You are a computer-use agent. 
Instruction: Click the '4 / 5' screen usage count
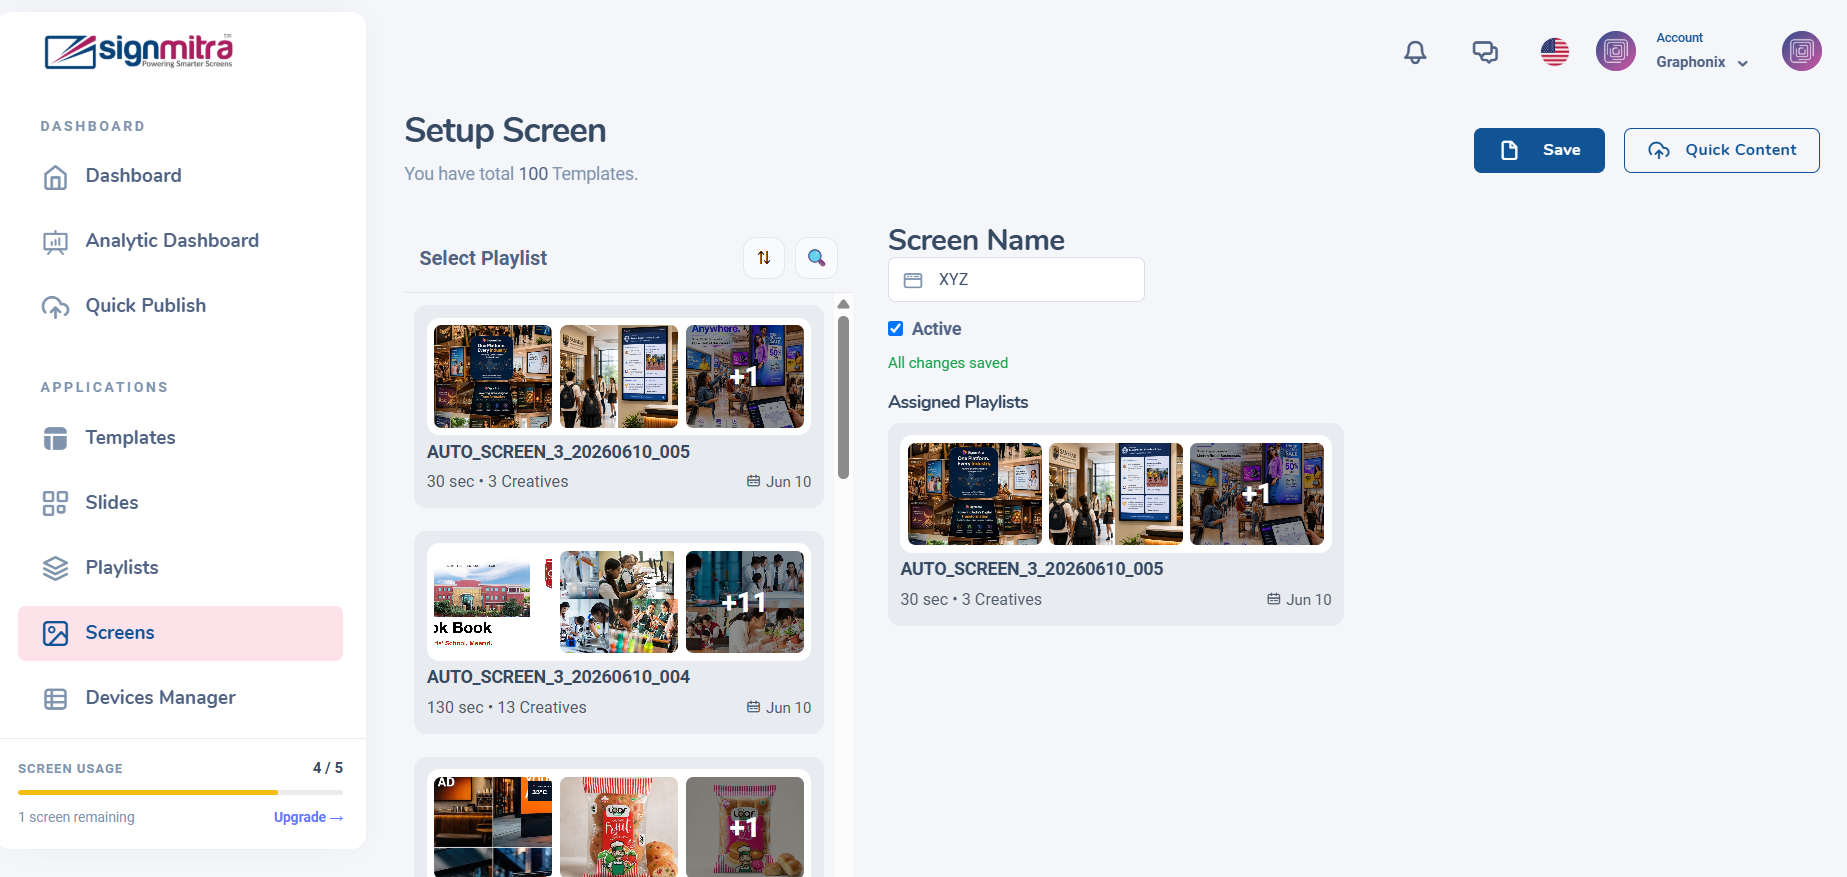(328, 768)
